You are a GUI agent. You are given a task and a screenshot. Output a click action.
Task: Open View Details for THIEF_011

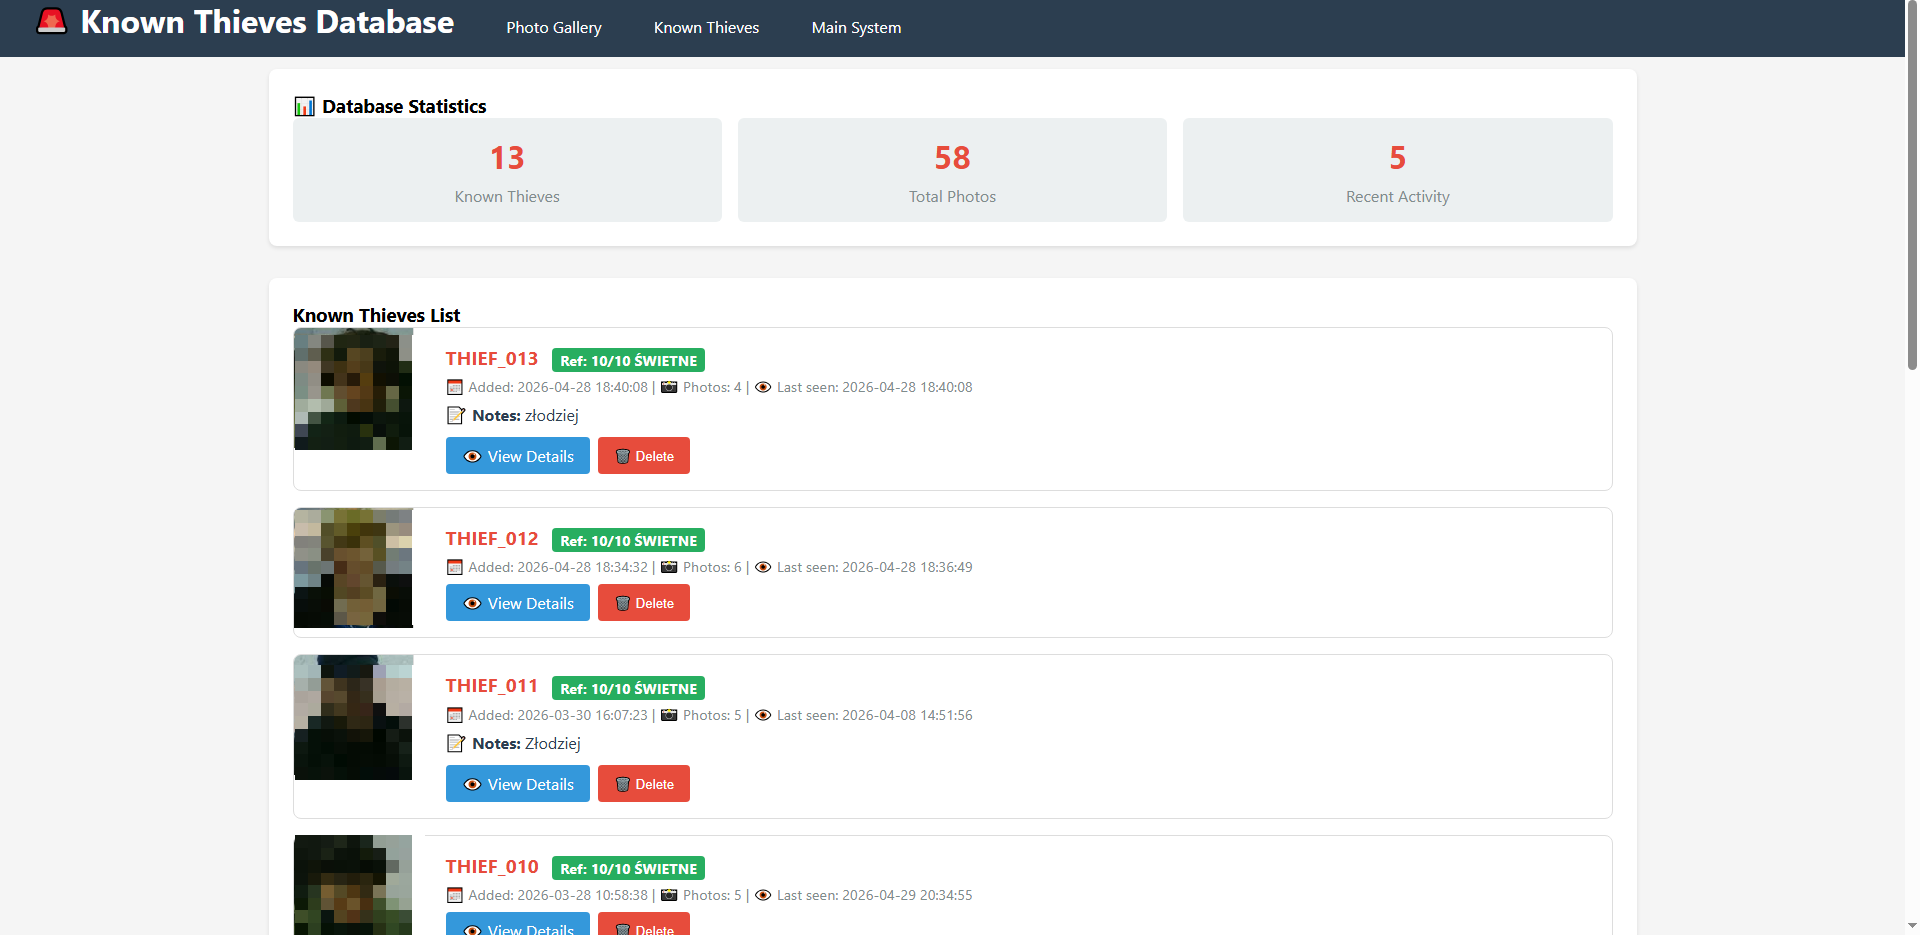(517, 784)
